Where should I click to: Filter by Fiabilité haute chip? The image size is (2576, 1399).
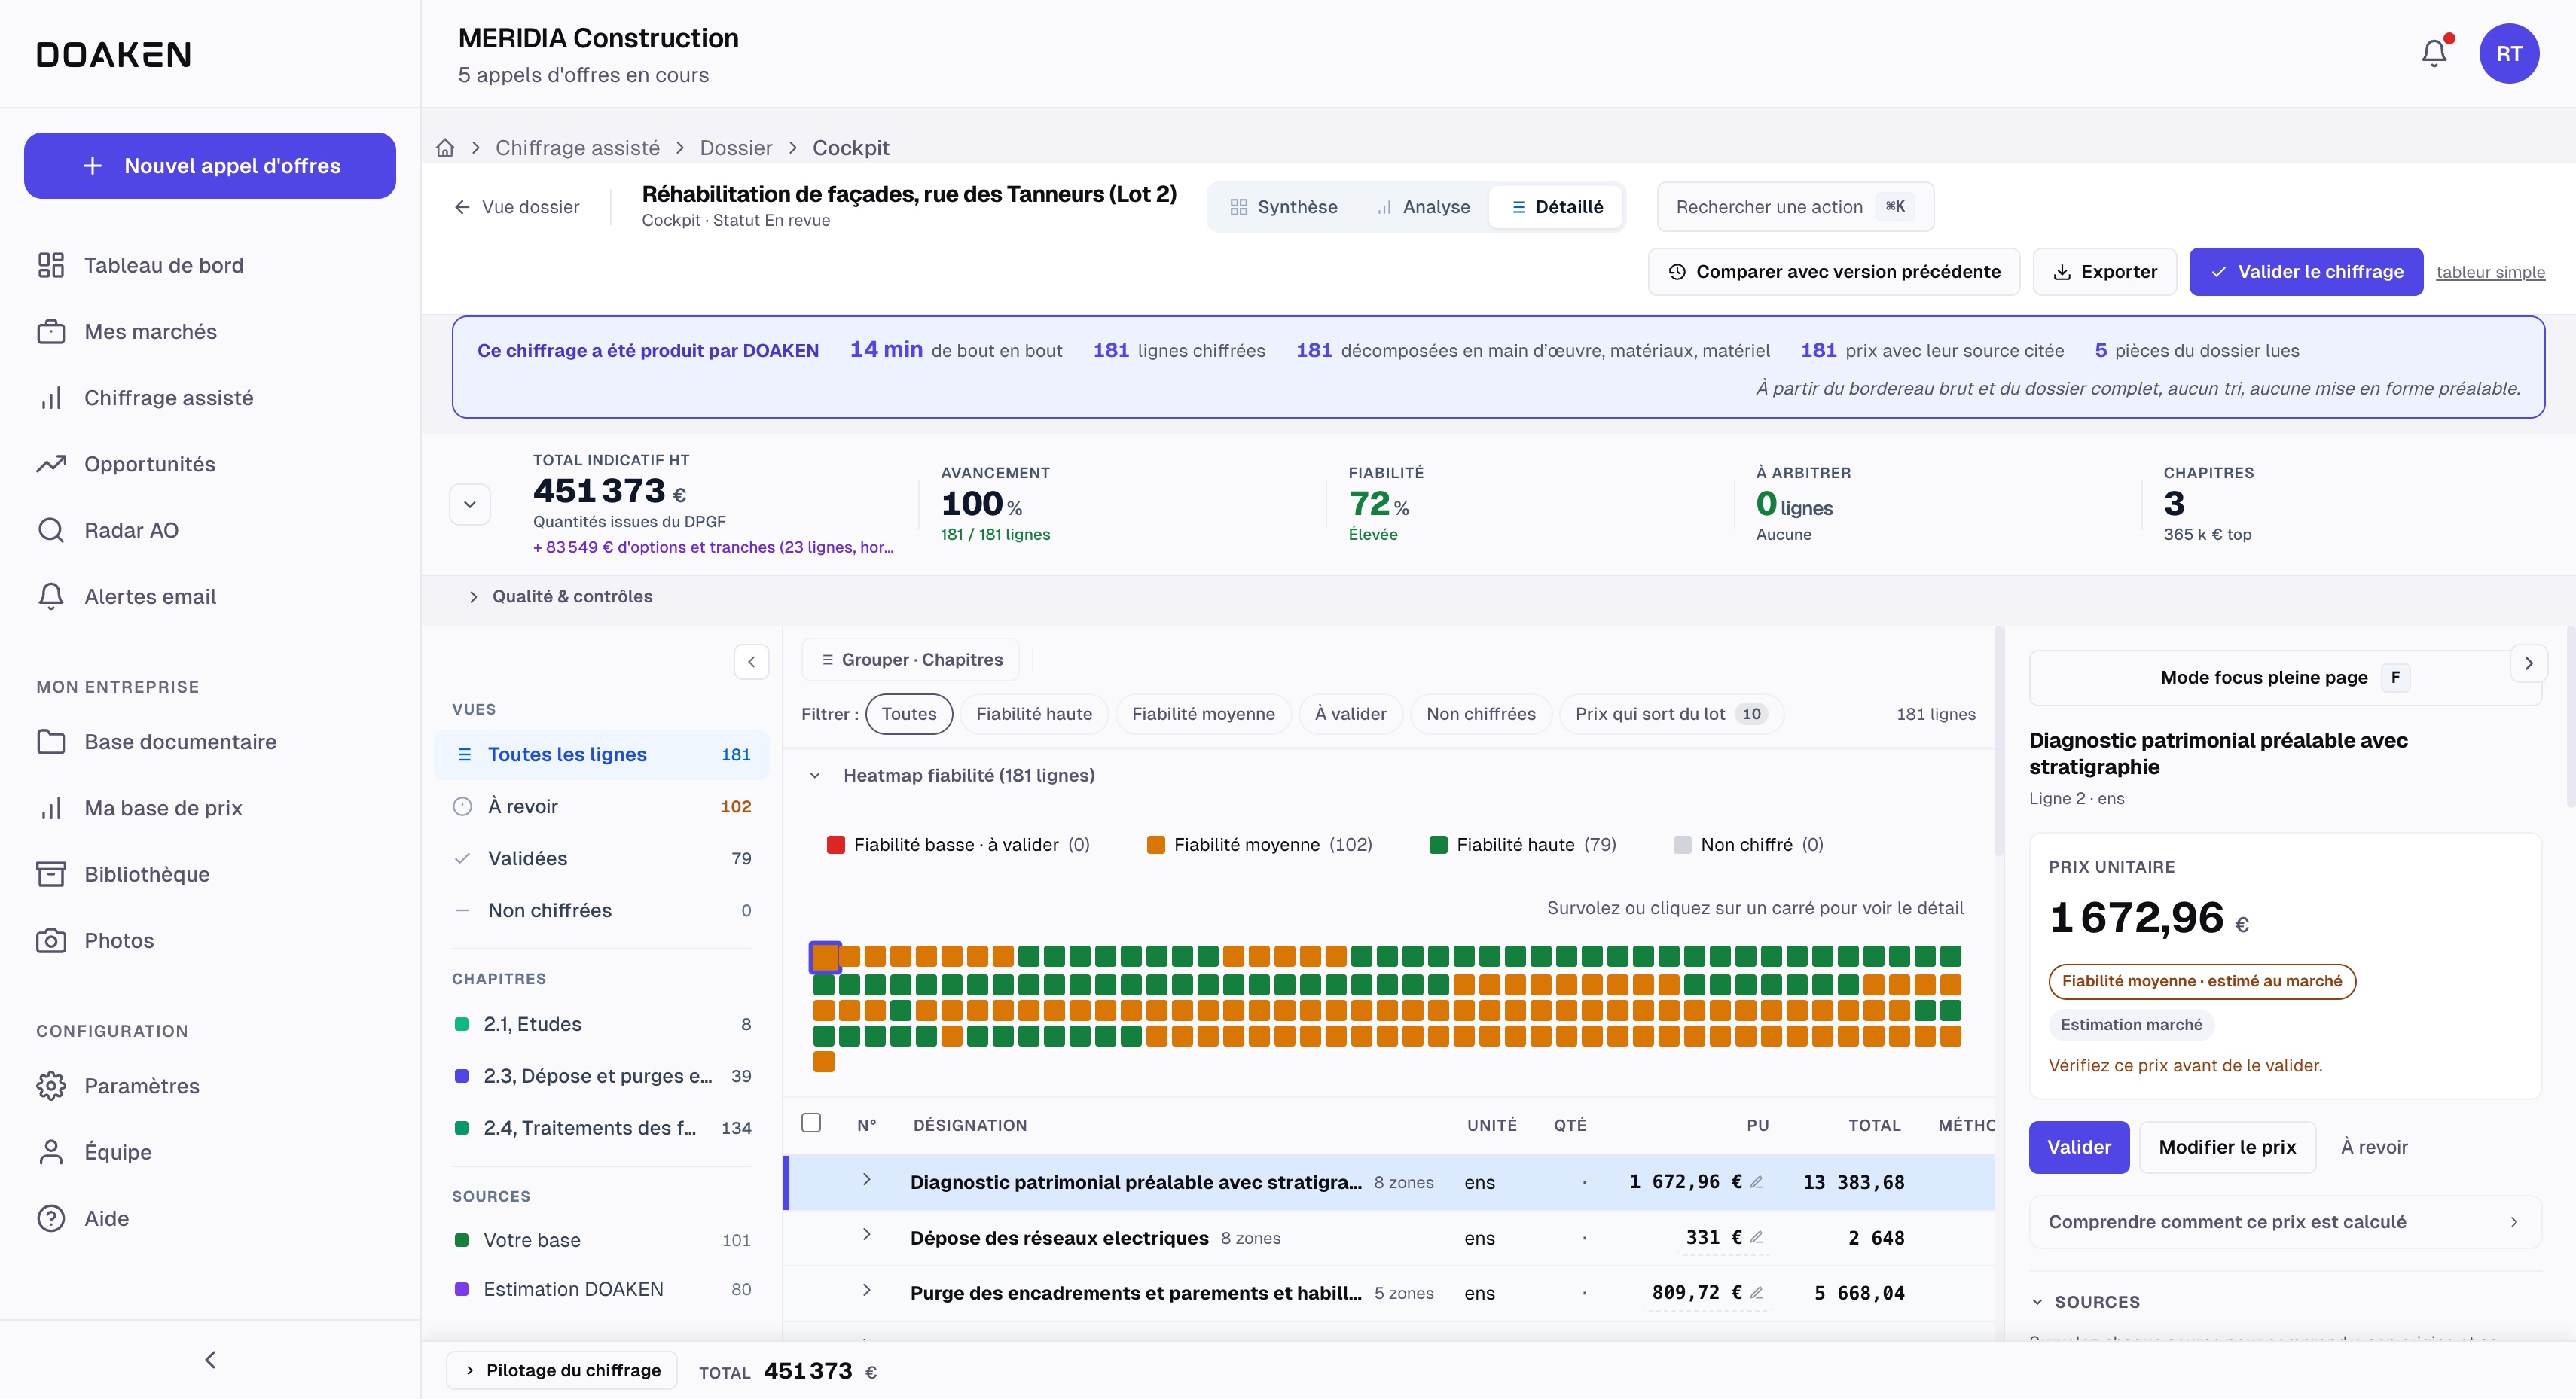[x=1034, y=714]
